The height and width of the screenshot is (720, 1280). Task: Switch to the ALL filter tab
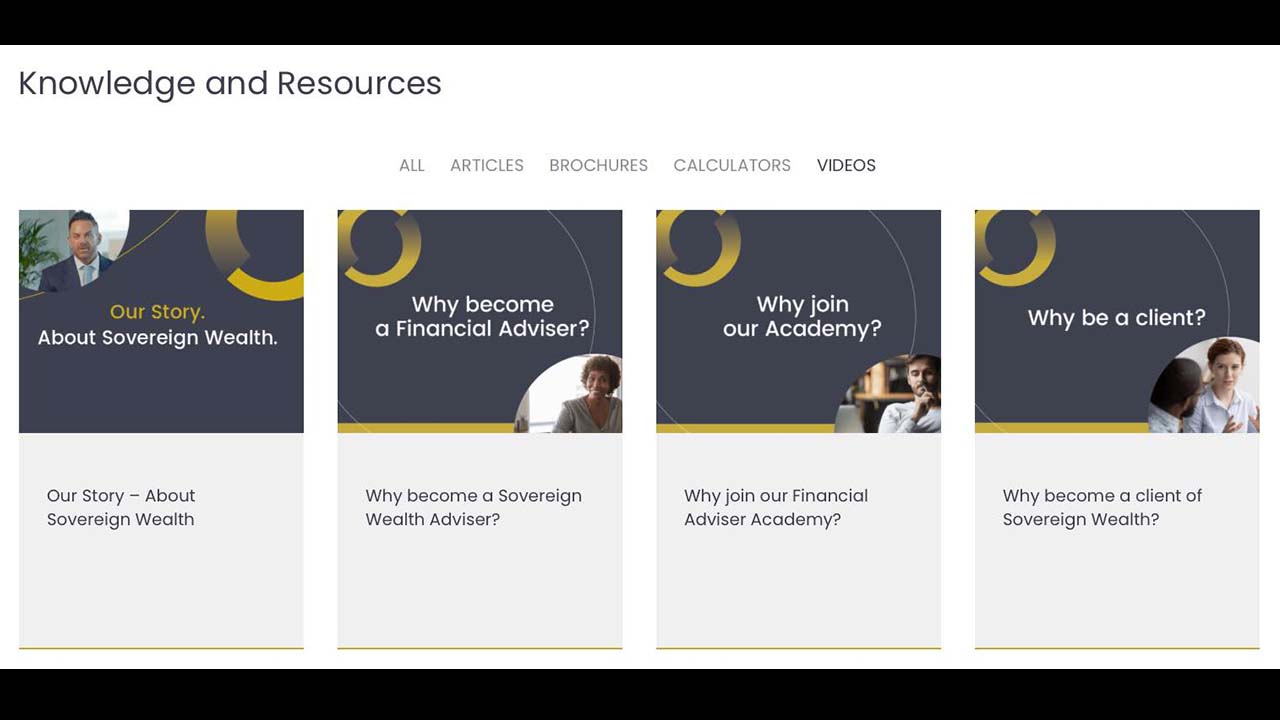point(411,166)
